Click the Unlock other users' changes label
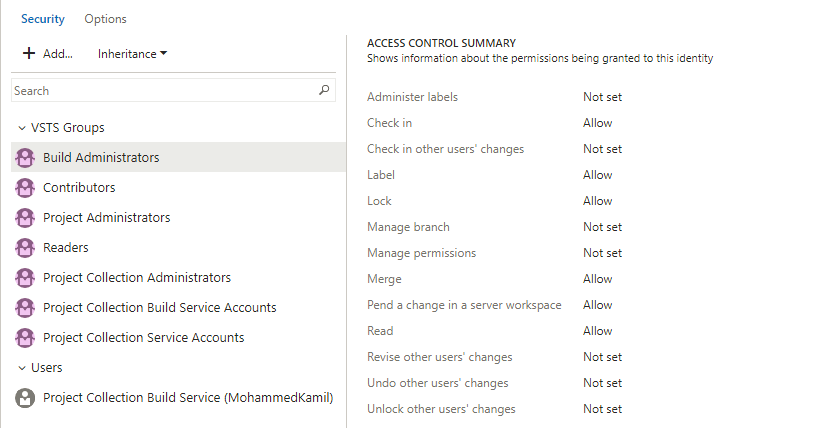Screen dimensions: 819x428 tap(441, 409)
